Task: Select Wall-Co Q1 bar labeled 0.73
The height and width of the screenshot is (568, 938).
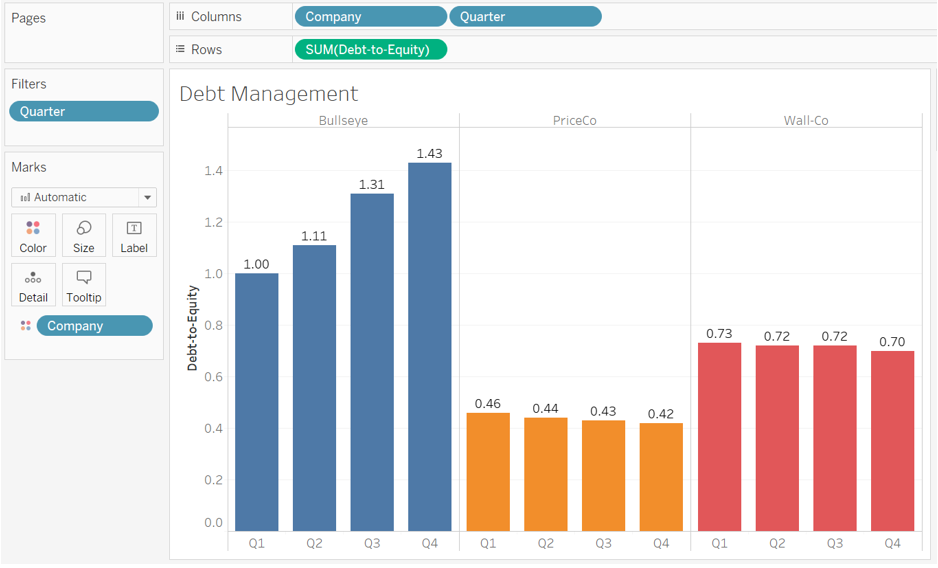Action: (720, 437)
